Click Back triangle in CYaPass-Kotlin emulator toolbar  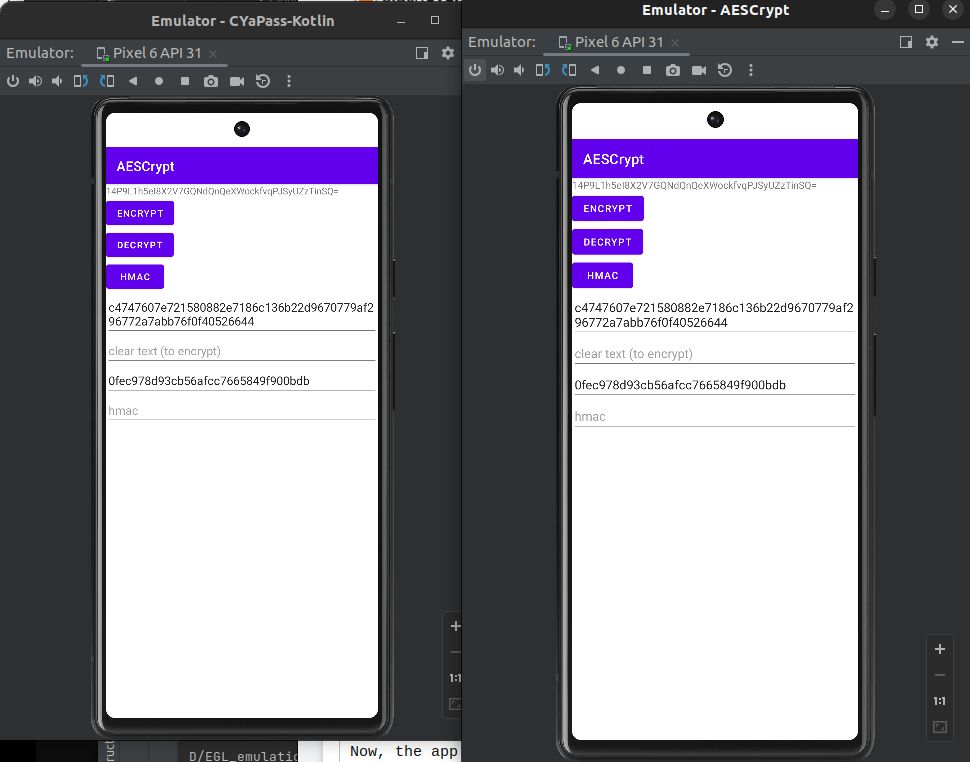133,81
